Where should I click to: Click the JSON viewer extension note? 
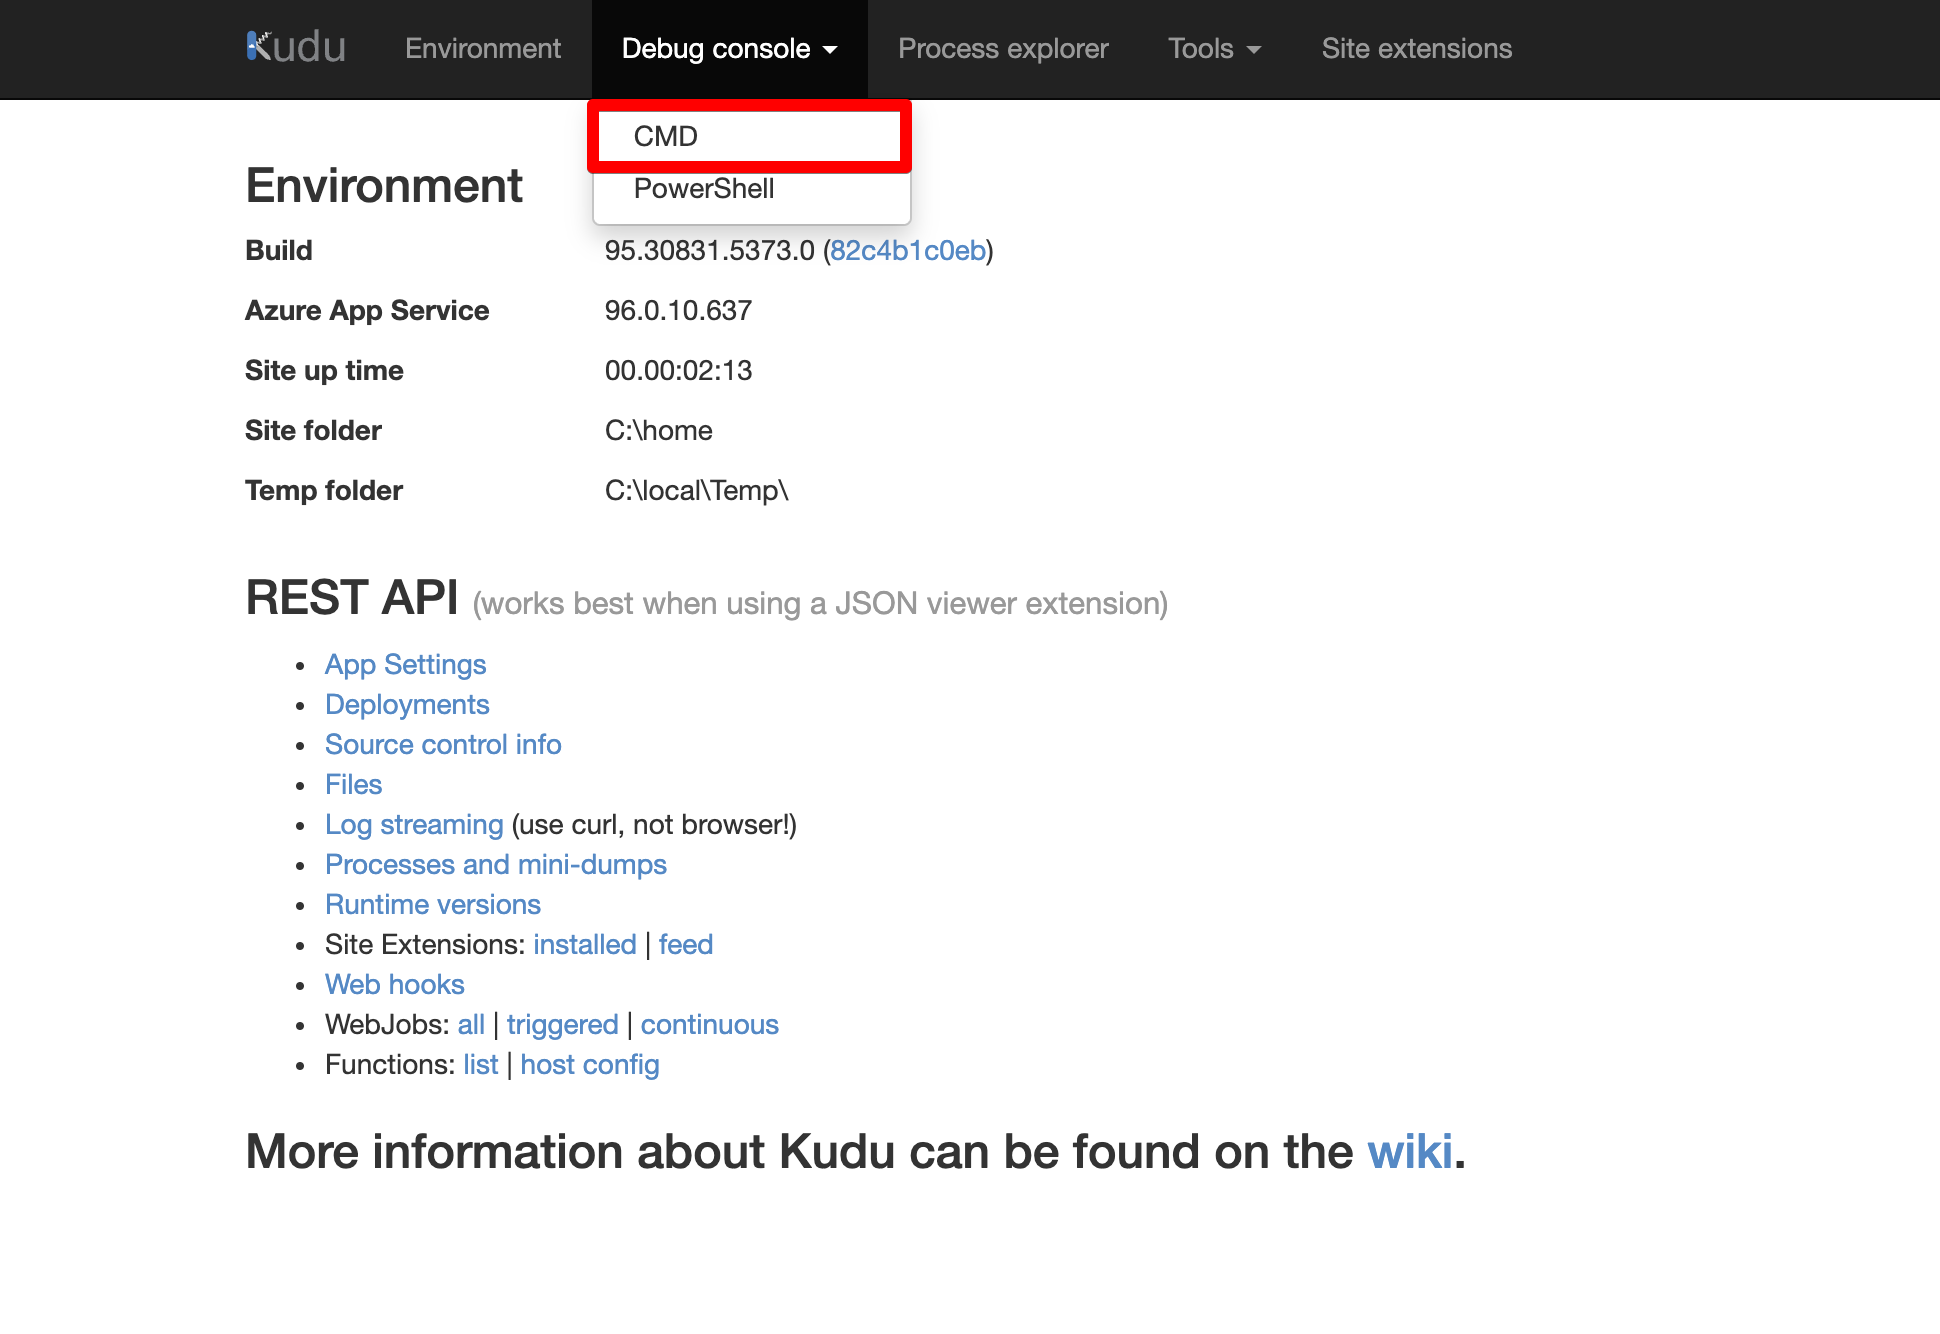click(x=820, y=603)
